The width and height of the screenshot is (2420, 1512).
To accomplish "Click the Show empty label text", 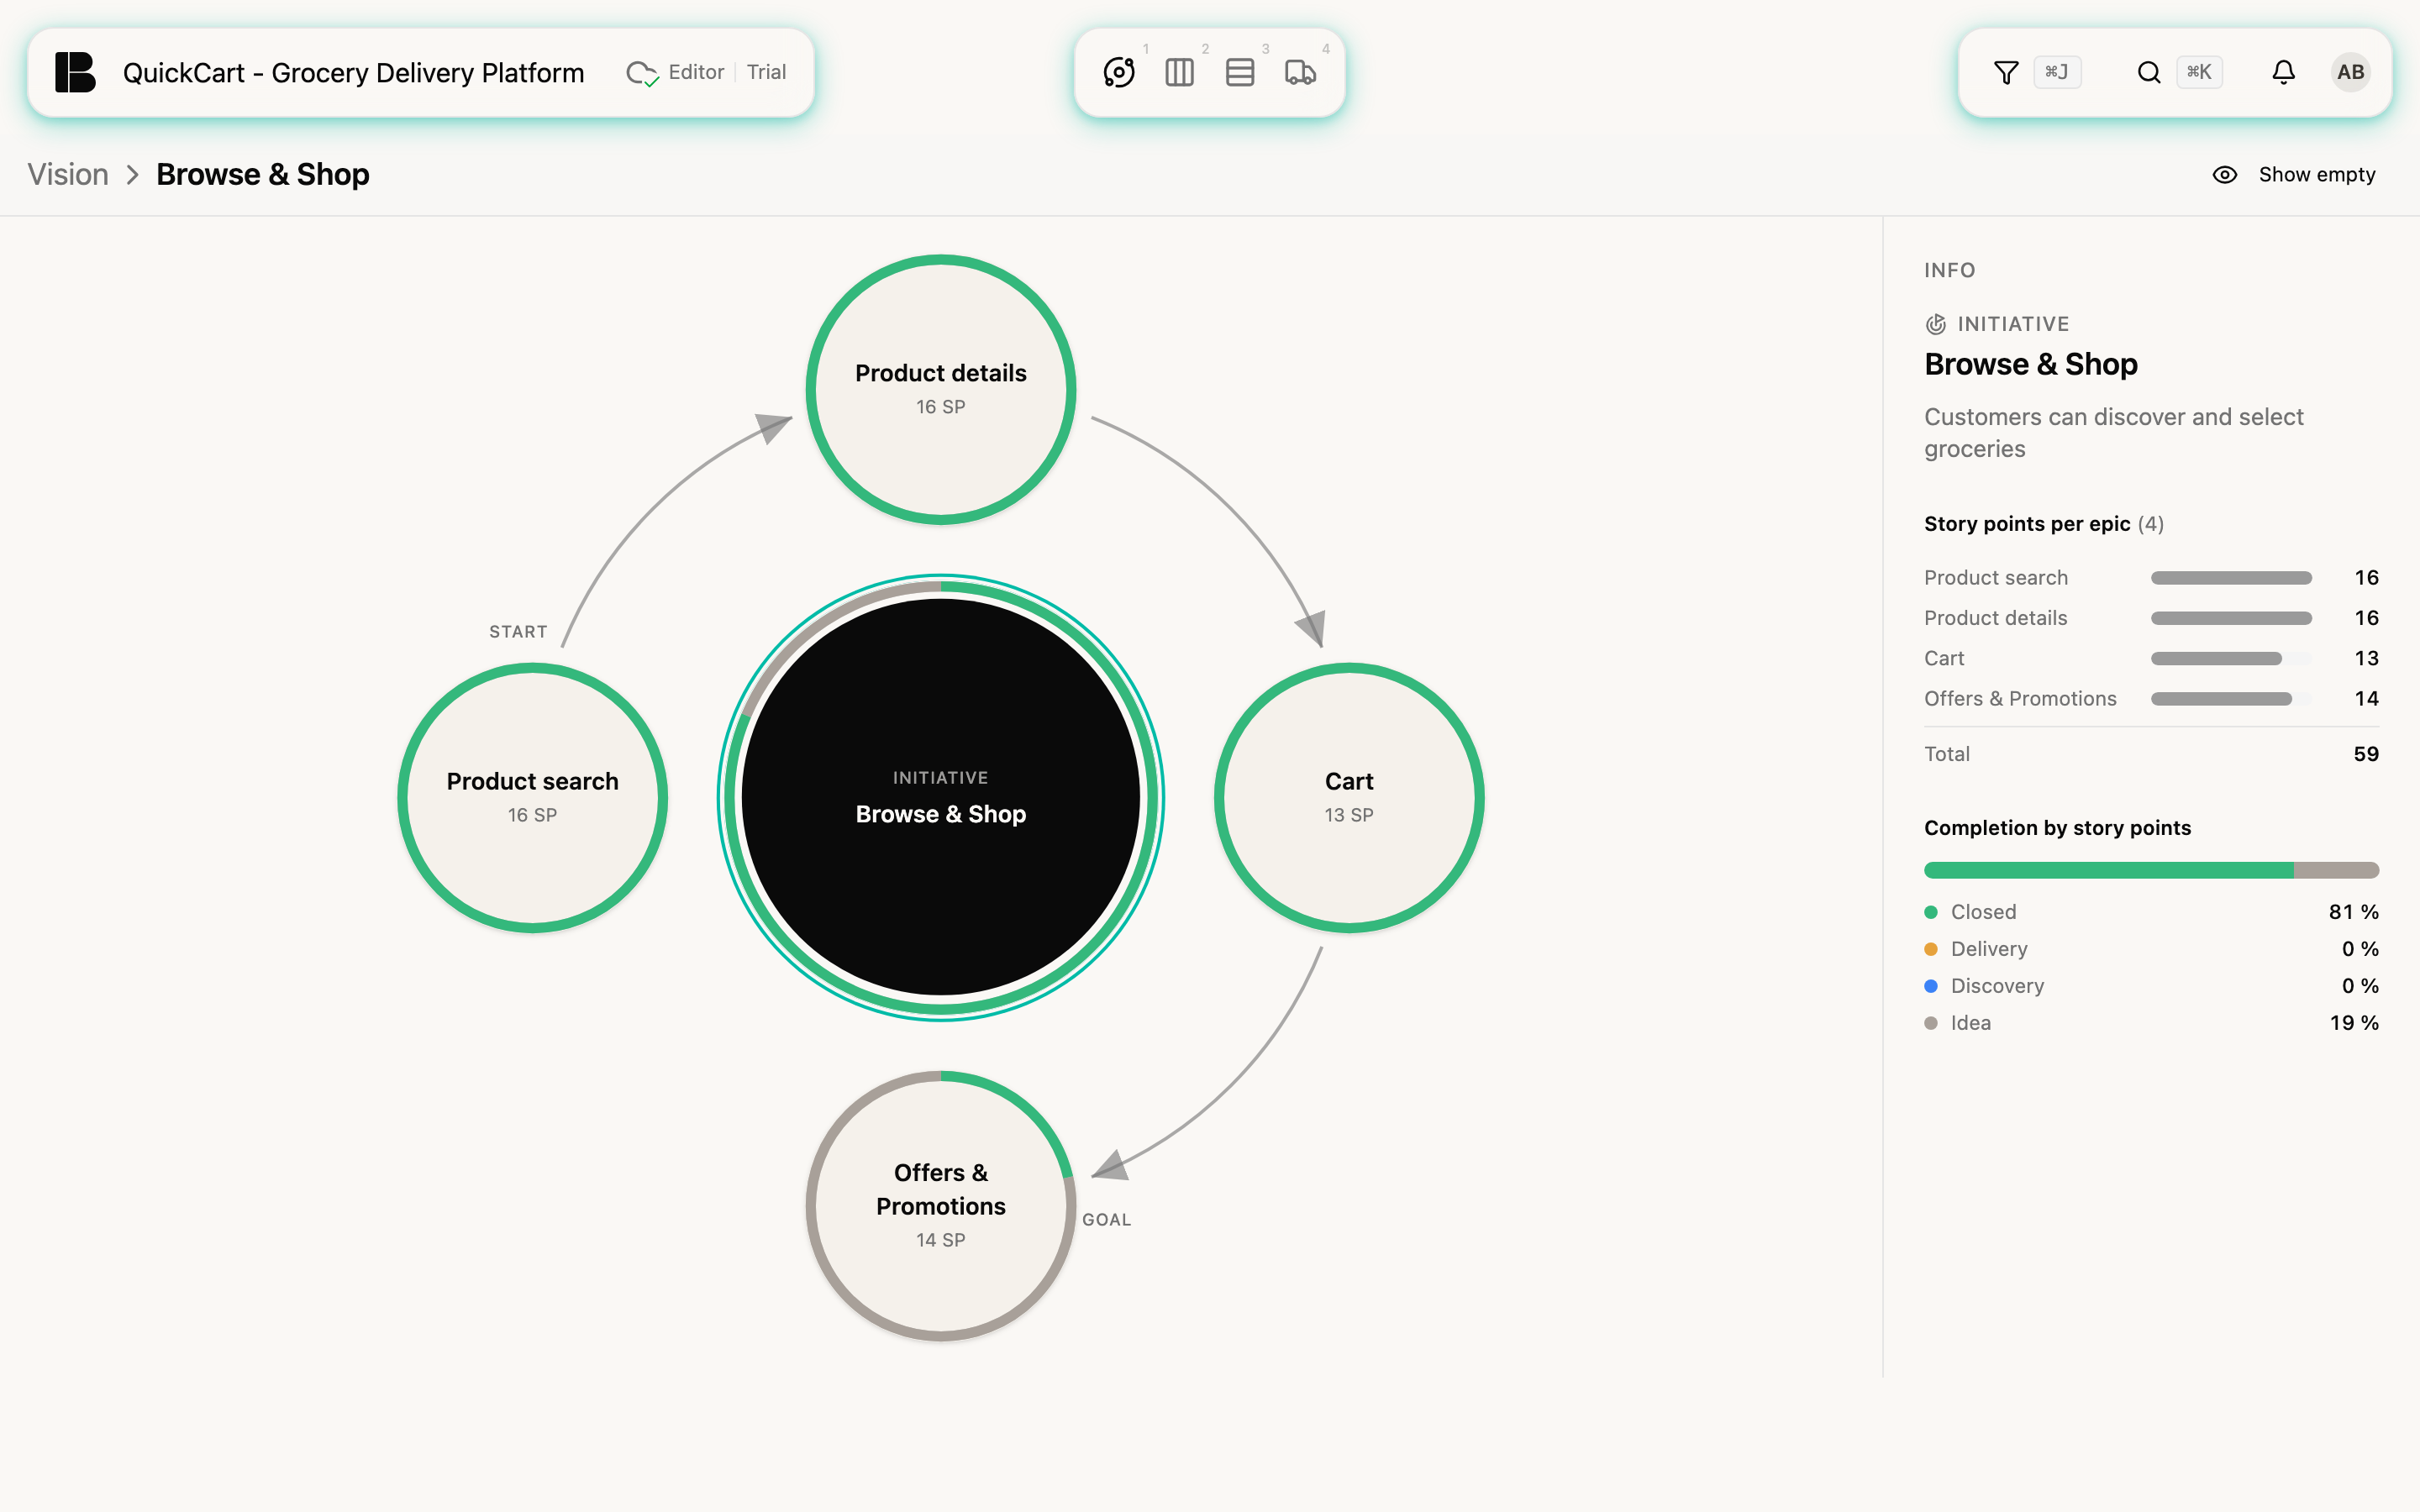I will point(2316,175).
